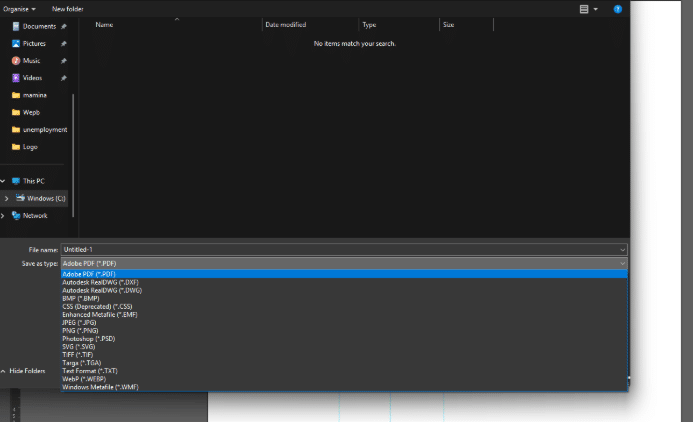Choose Adobe PDF (*.PDF) in the list
Image resolution: width=693 pixels, height=422 pixels.
344,274
